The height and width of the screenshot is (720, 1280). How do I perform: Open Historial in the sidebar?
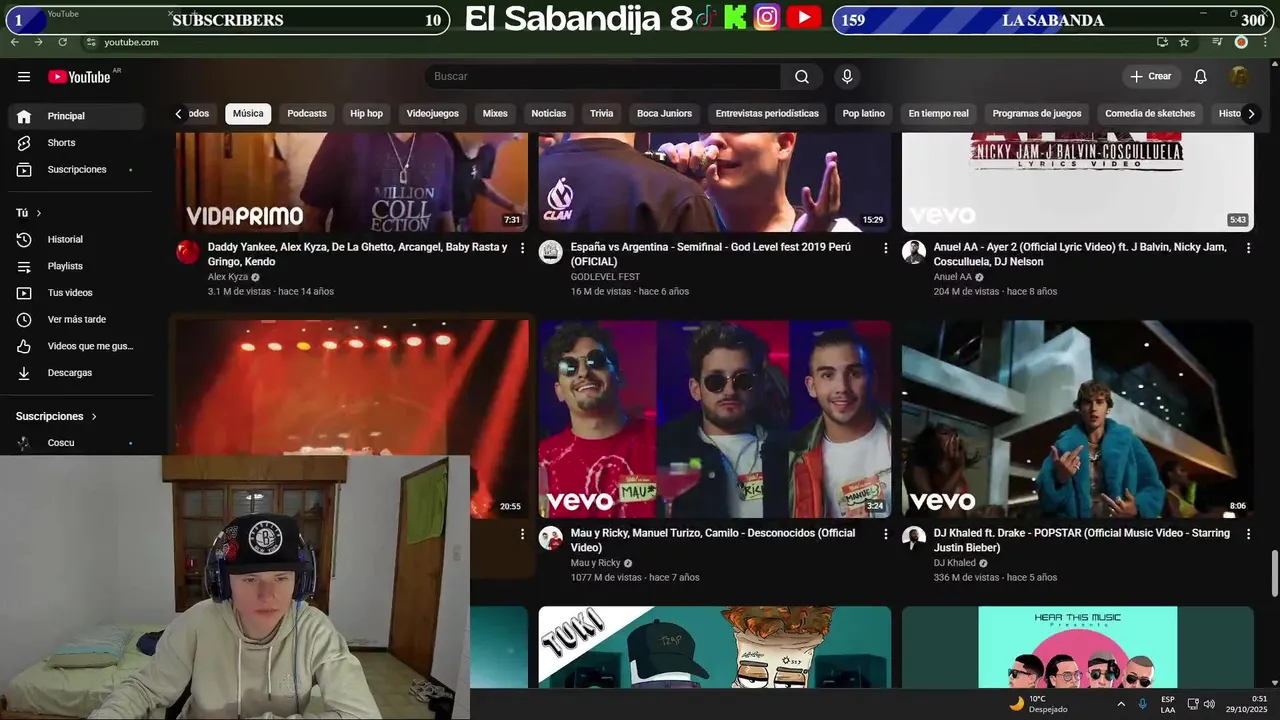coord(76,240)
